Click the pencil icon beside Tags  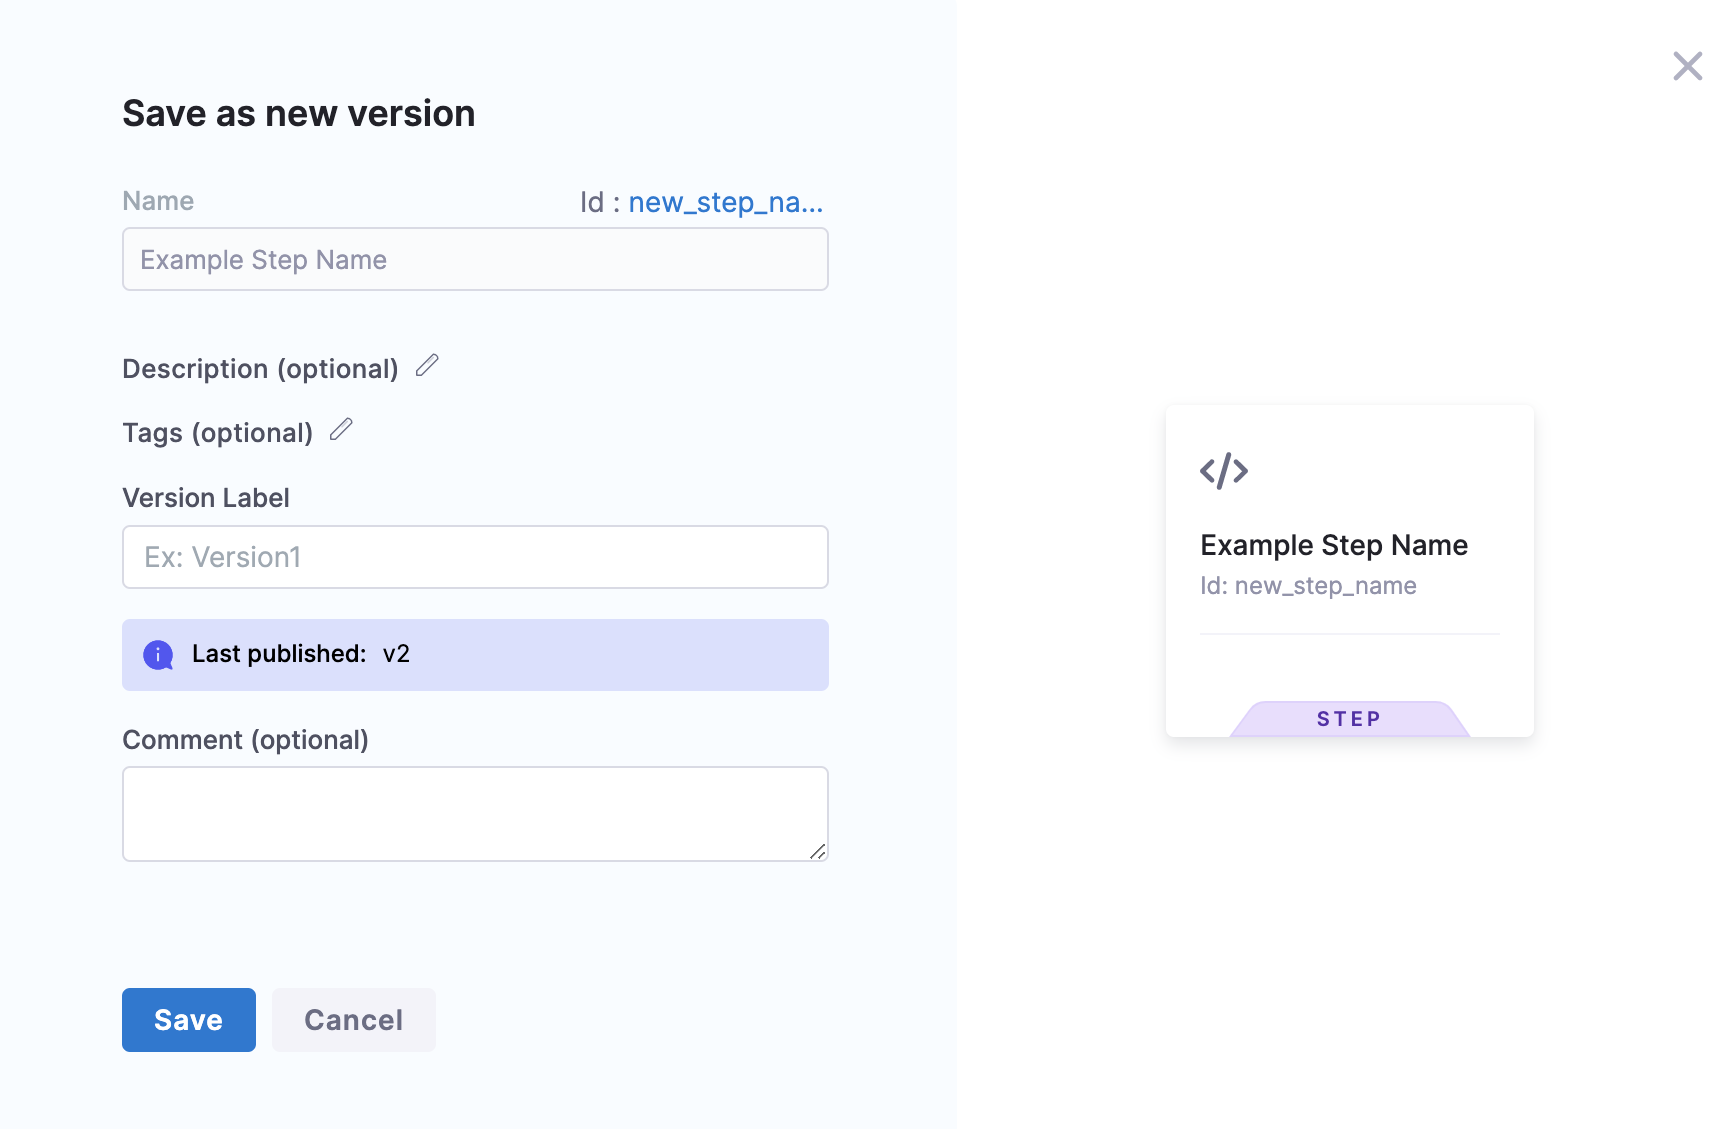(341, 430)
